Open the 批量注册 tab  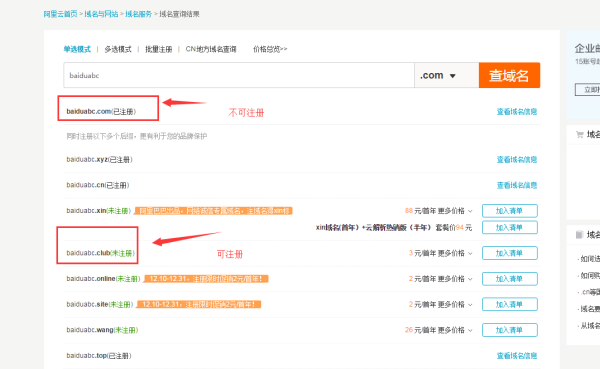pyautogui.click(x=158, y=49)
